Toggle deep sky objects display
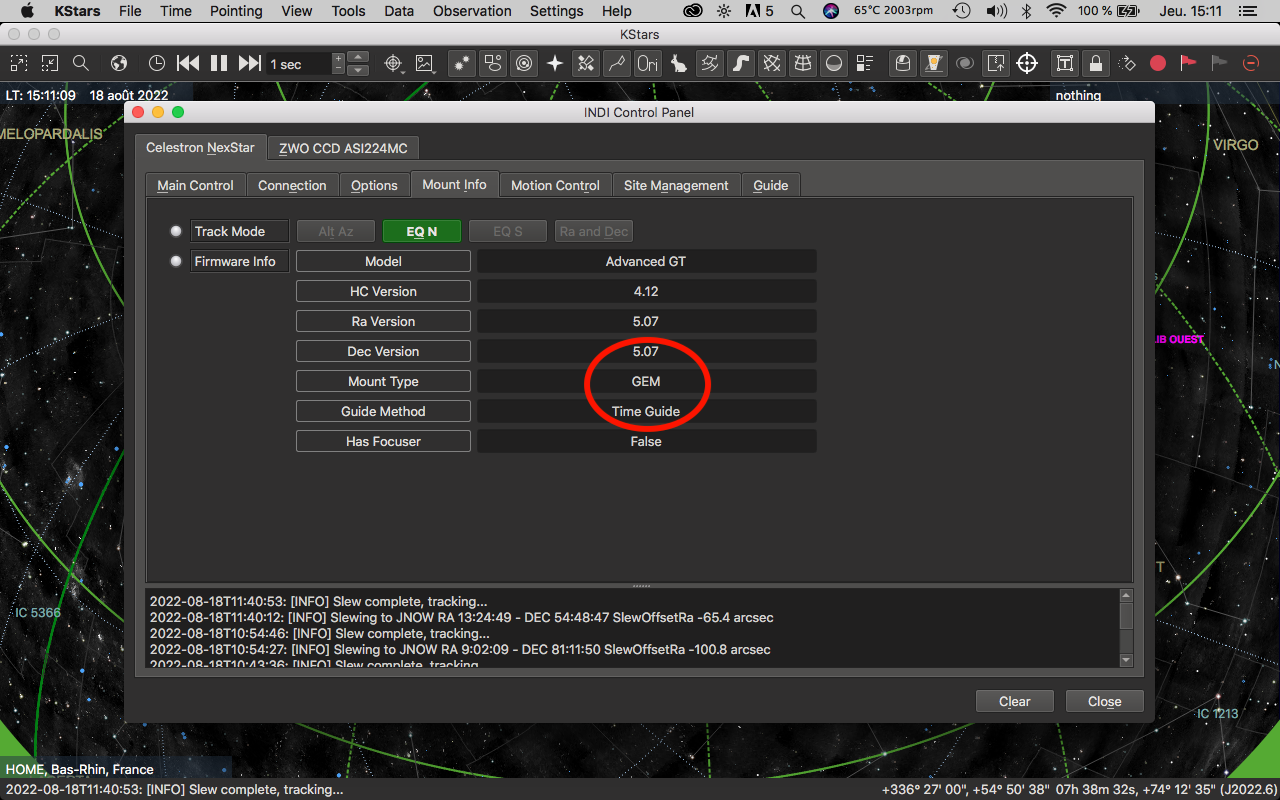Screen dimensions: 1280x800 point(492,63)
